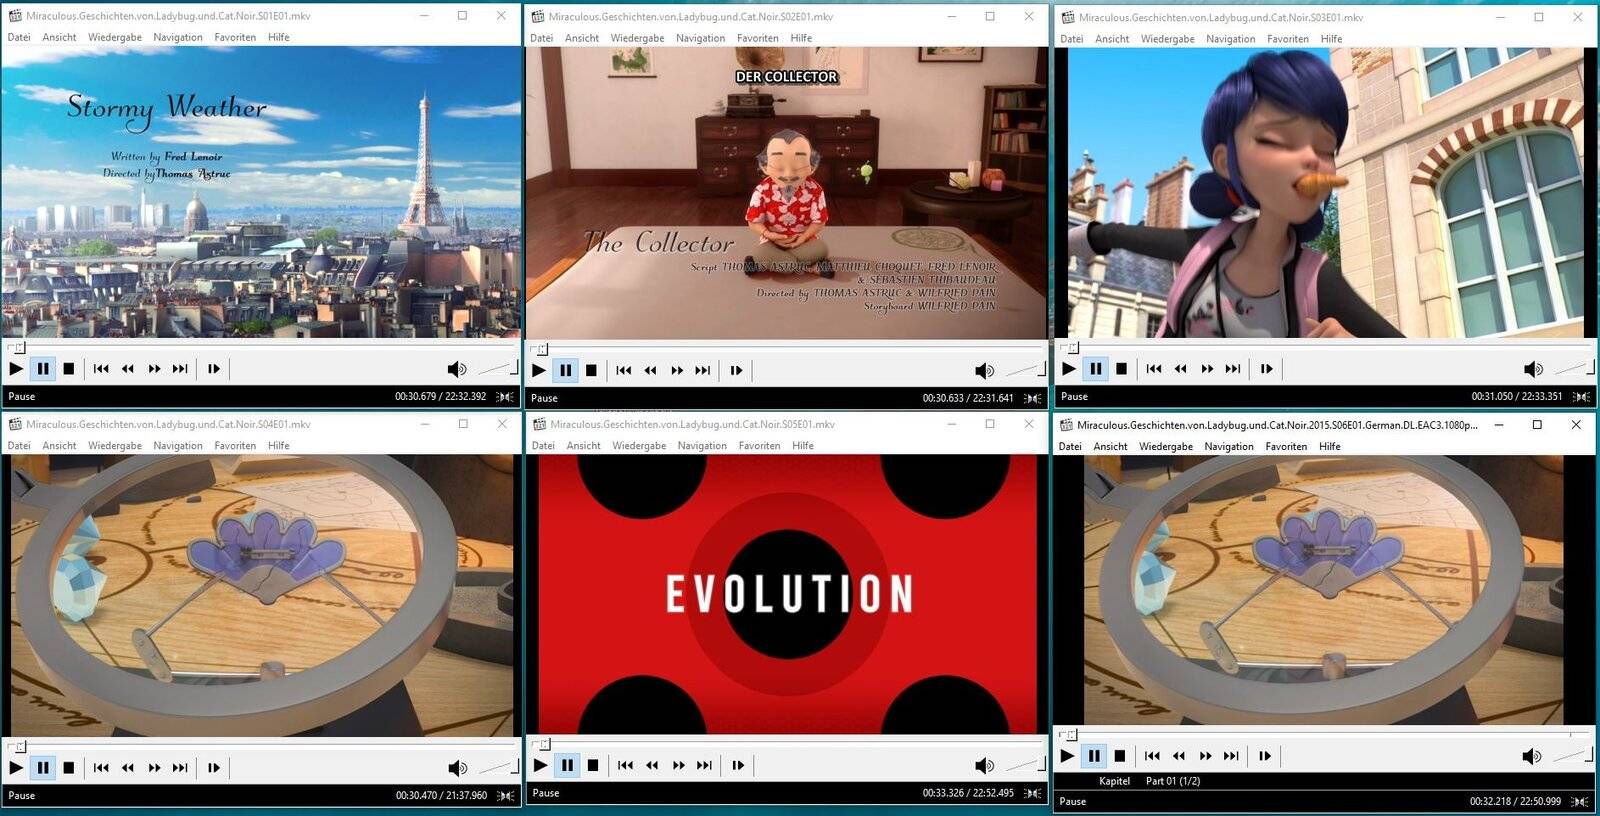Click Play in the S02E01 player window

[x=539, y=371]
